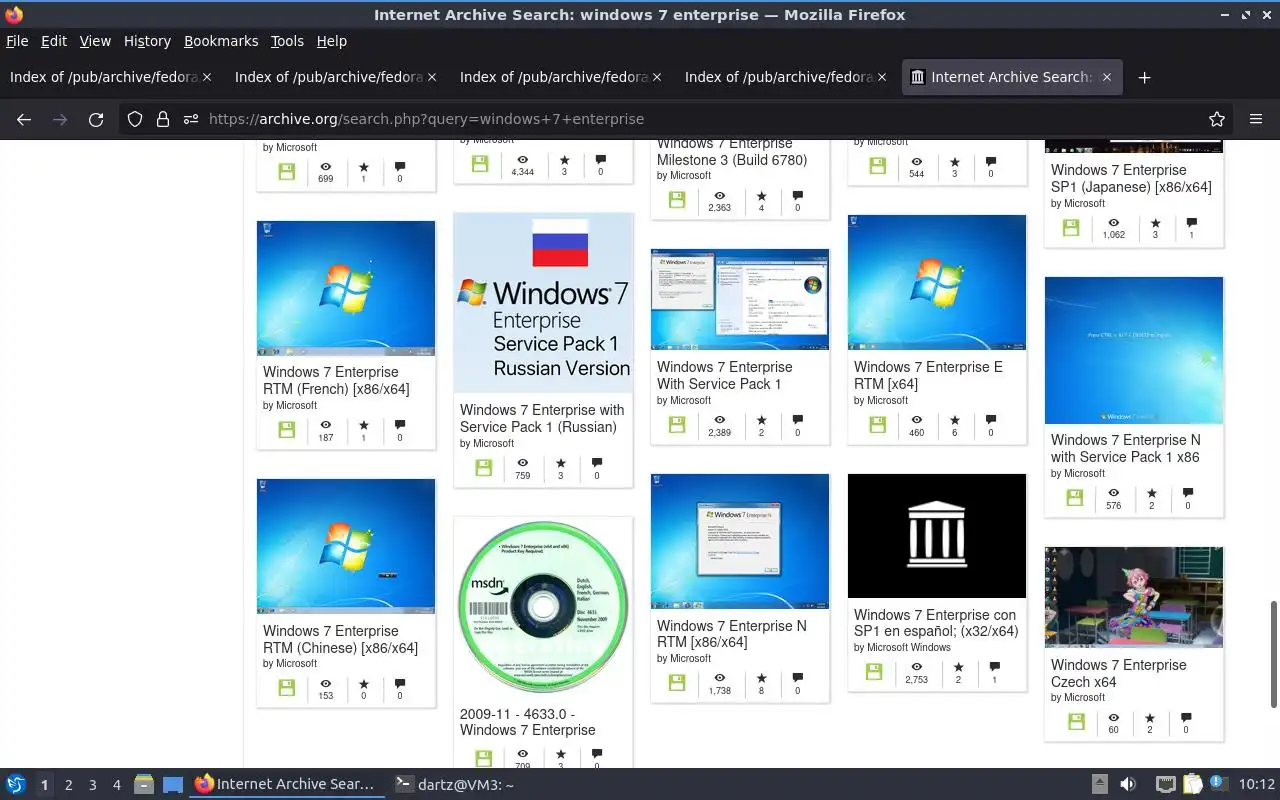Image resolution: width=1280 pixels, height=800 pixels.
Task: Switch to workspace 2 in the taskbar
Action: click(69, 785)
